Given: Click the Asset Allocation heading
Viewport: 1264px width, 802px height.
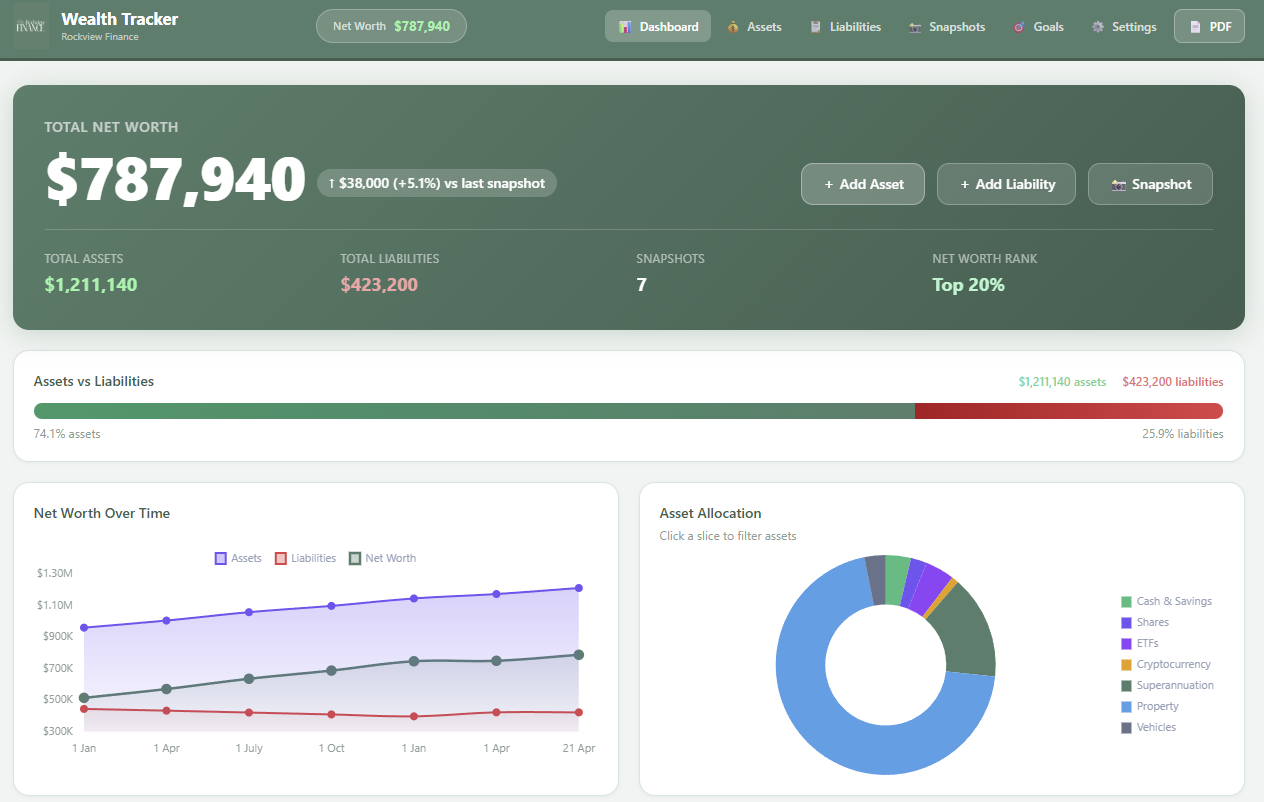Looking at the screenshot, I should tap(710, 513).
